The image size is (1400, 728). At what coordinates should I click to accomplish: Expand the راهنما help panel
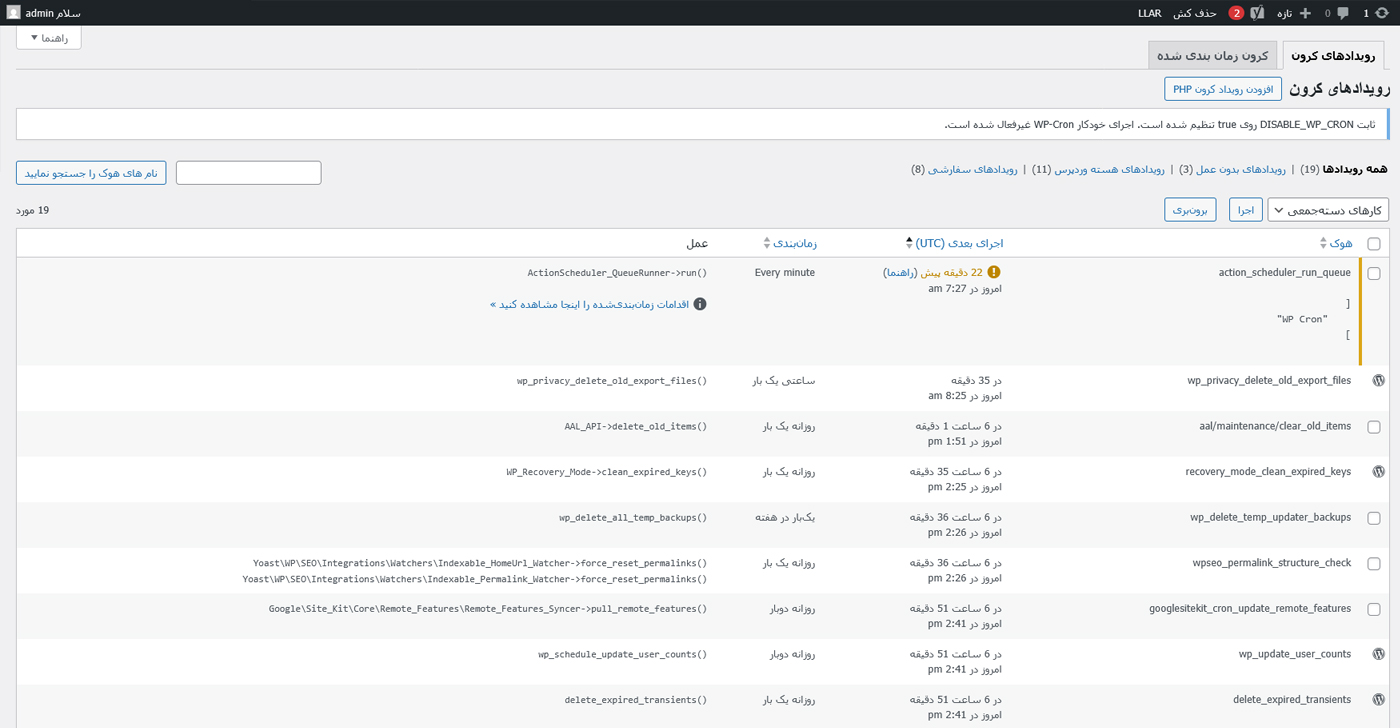click(49, 38)
